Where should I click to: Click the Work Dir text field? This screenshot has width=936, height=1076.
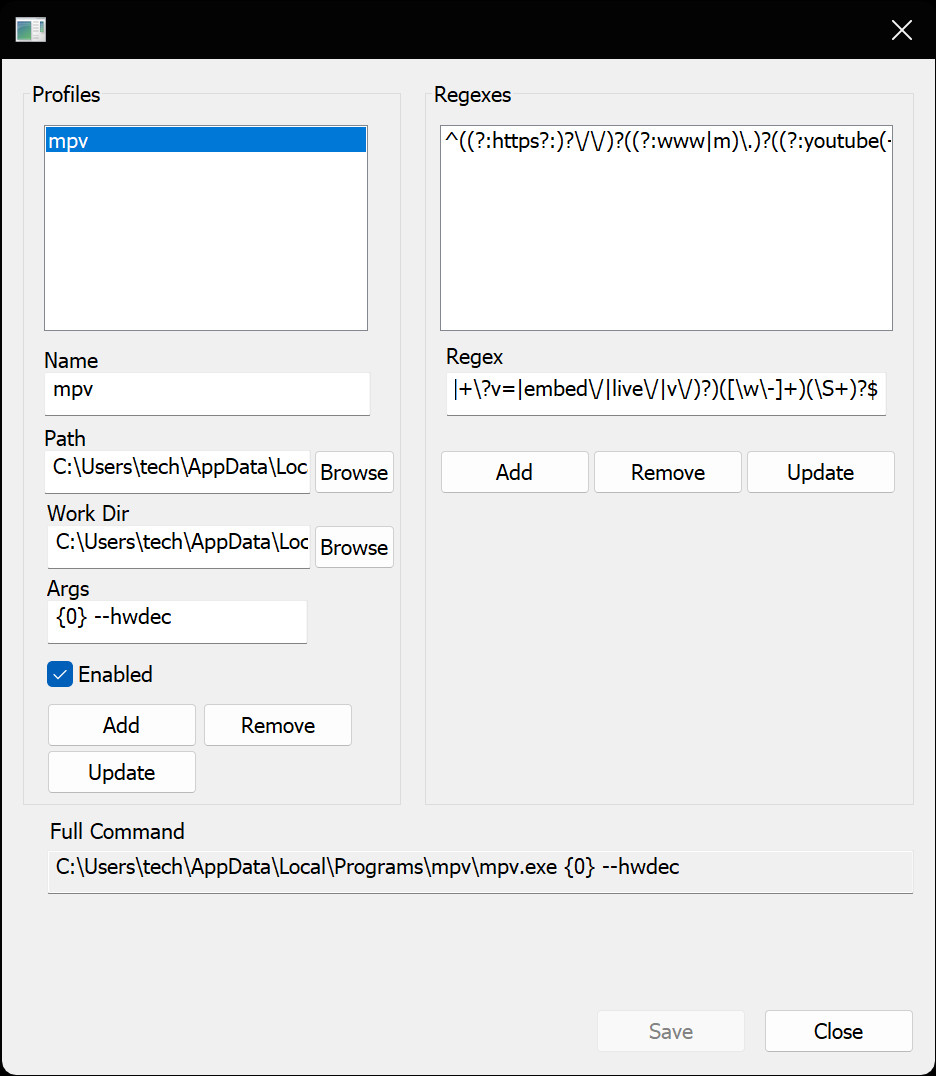pos(178,544)
